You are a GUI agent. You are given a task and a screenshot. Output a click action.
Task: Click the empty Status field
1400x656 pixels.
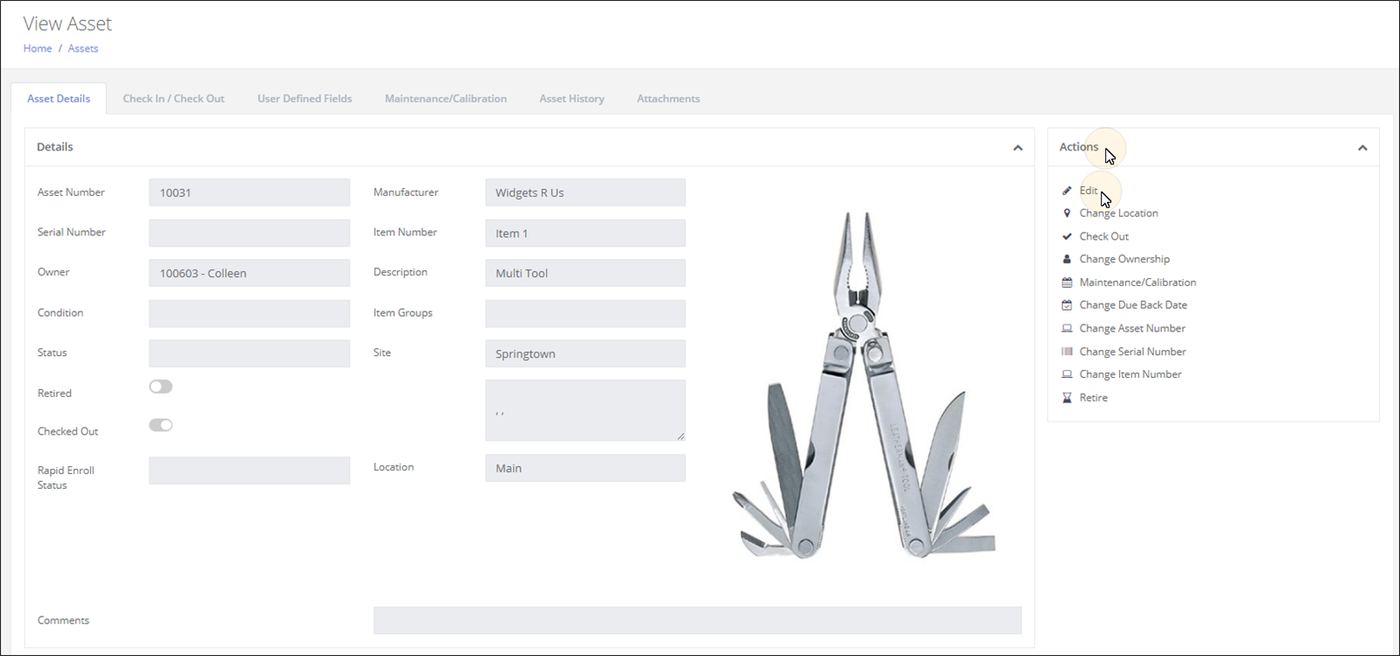coord(250,353)
